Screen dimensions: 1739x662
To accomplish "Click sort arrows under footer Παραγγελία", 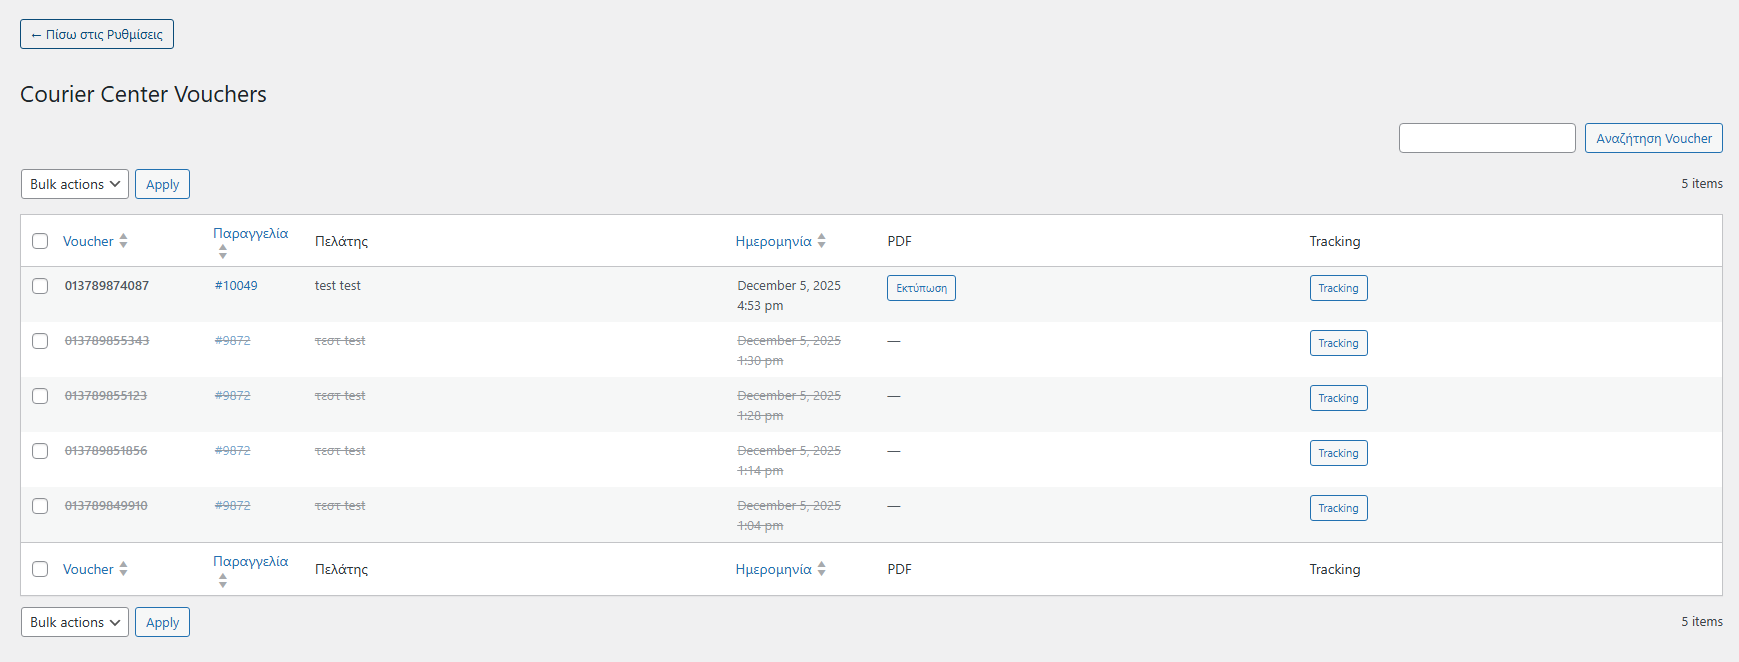I will point(223,580).
